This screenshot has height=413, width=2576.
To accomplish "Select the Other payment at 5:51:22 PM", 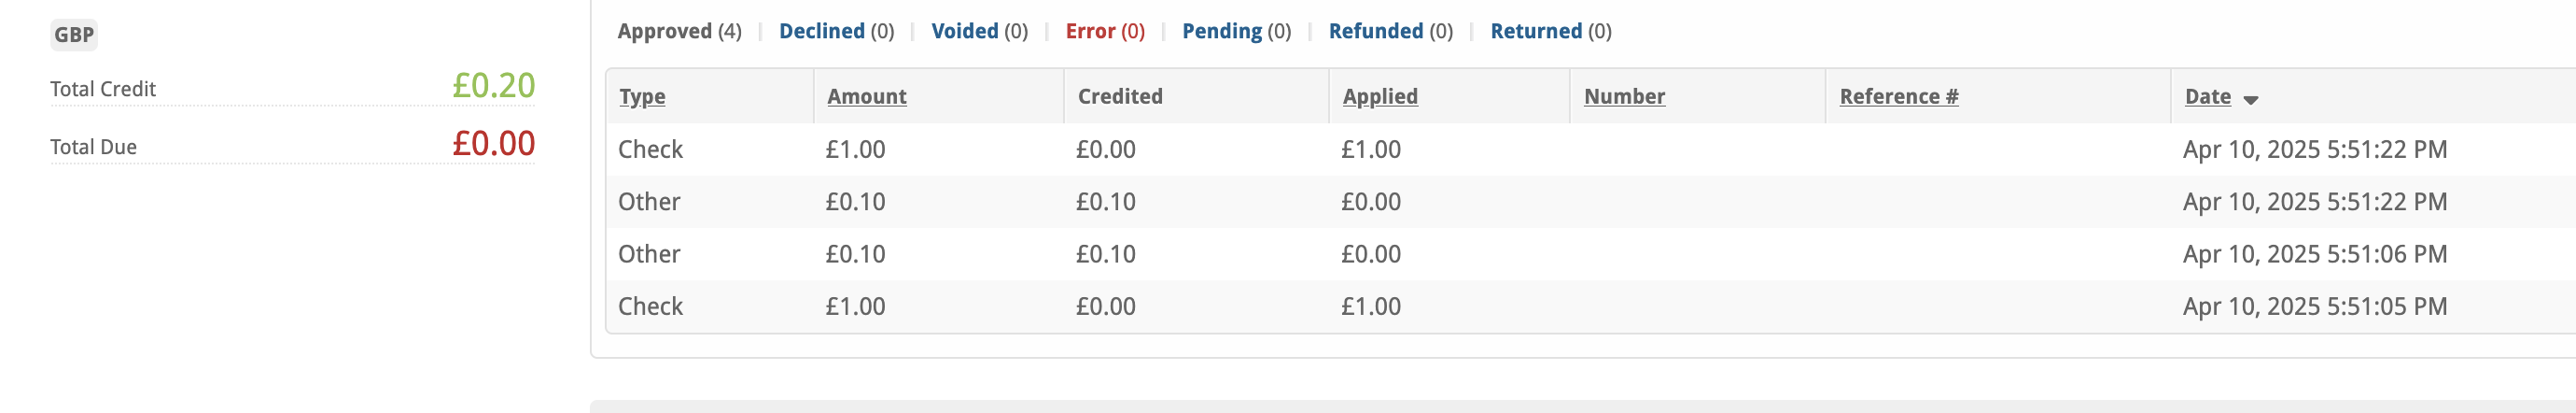I will (649, 202).
